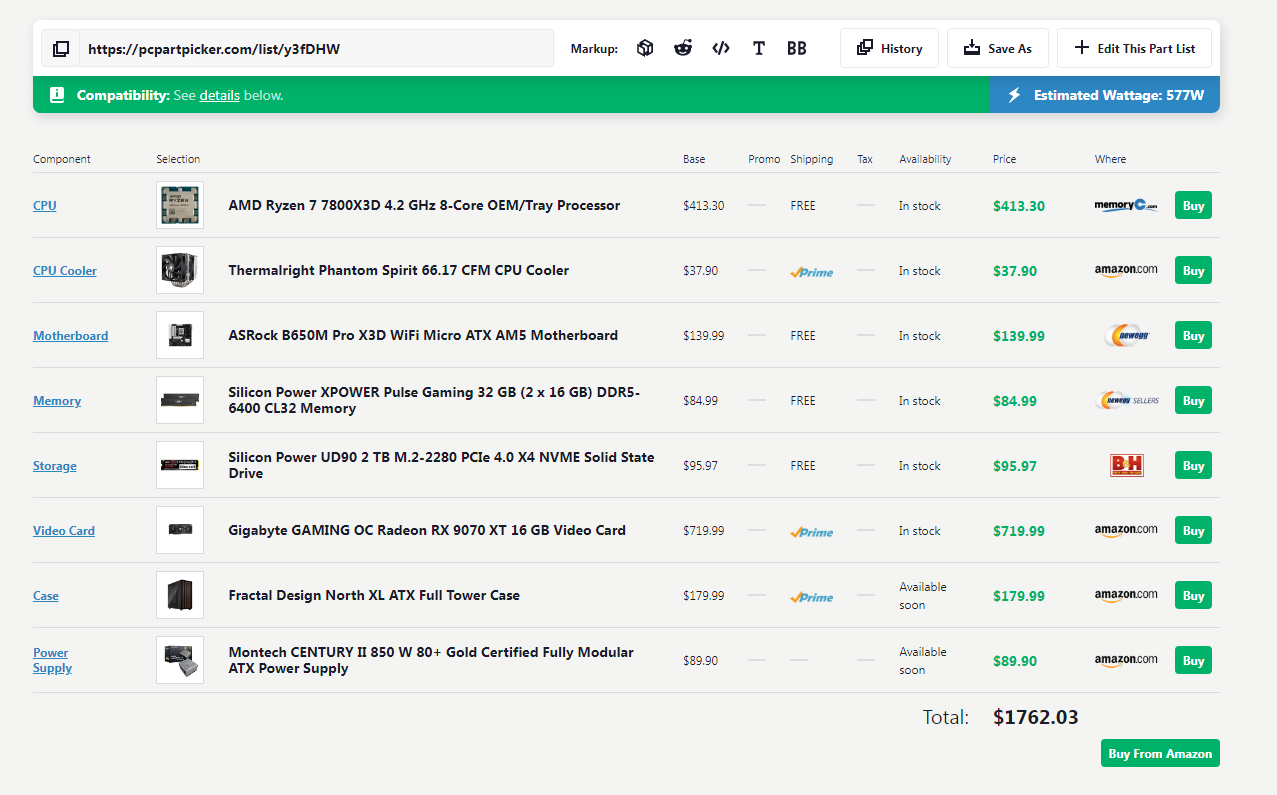This screenshot has width=1277, height=795.
Task: Buy the CPU from MemoryC
Action: [1193, 205]
